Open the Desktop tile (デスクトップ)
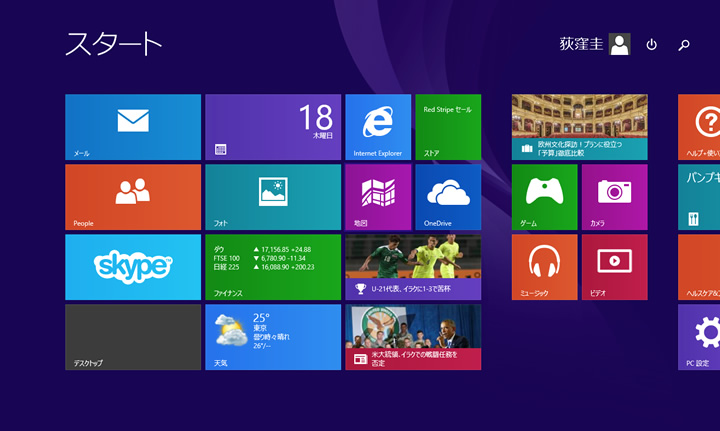 pyautogui.click(x=133, y=337)
